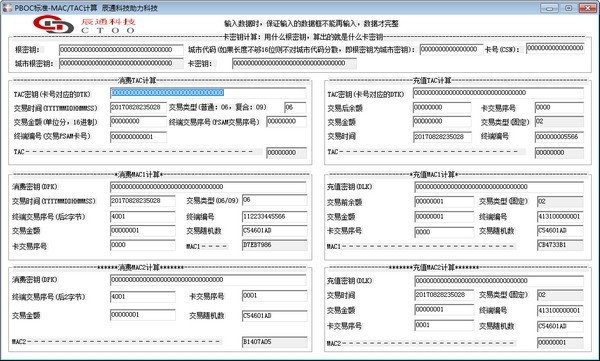This screenshot has height=361, width=600.
Task: Focus the 根密钥 root key field
Action: (121, 50)
